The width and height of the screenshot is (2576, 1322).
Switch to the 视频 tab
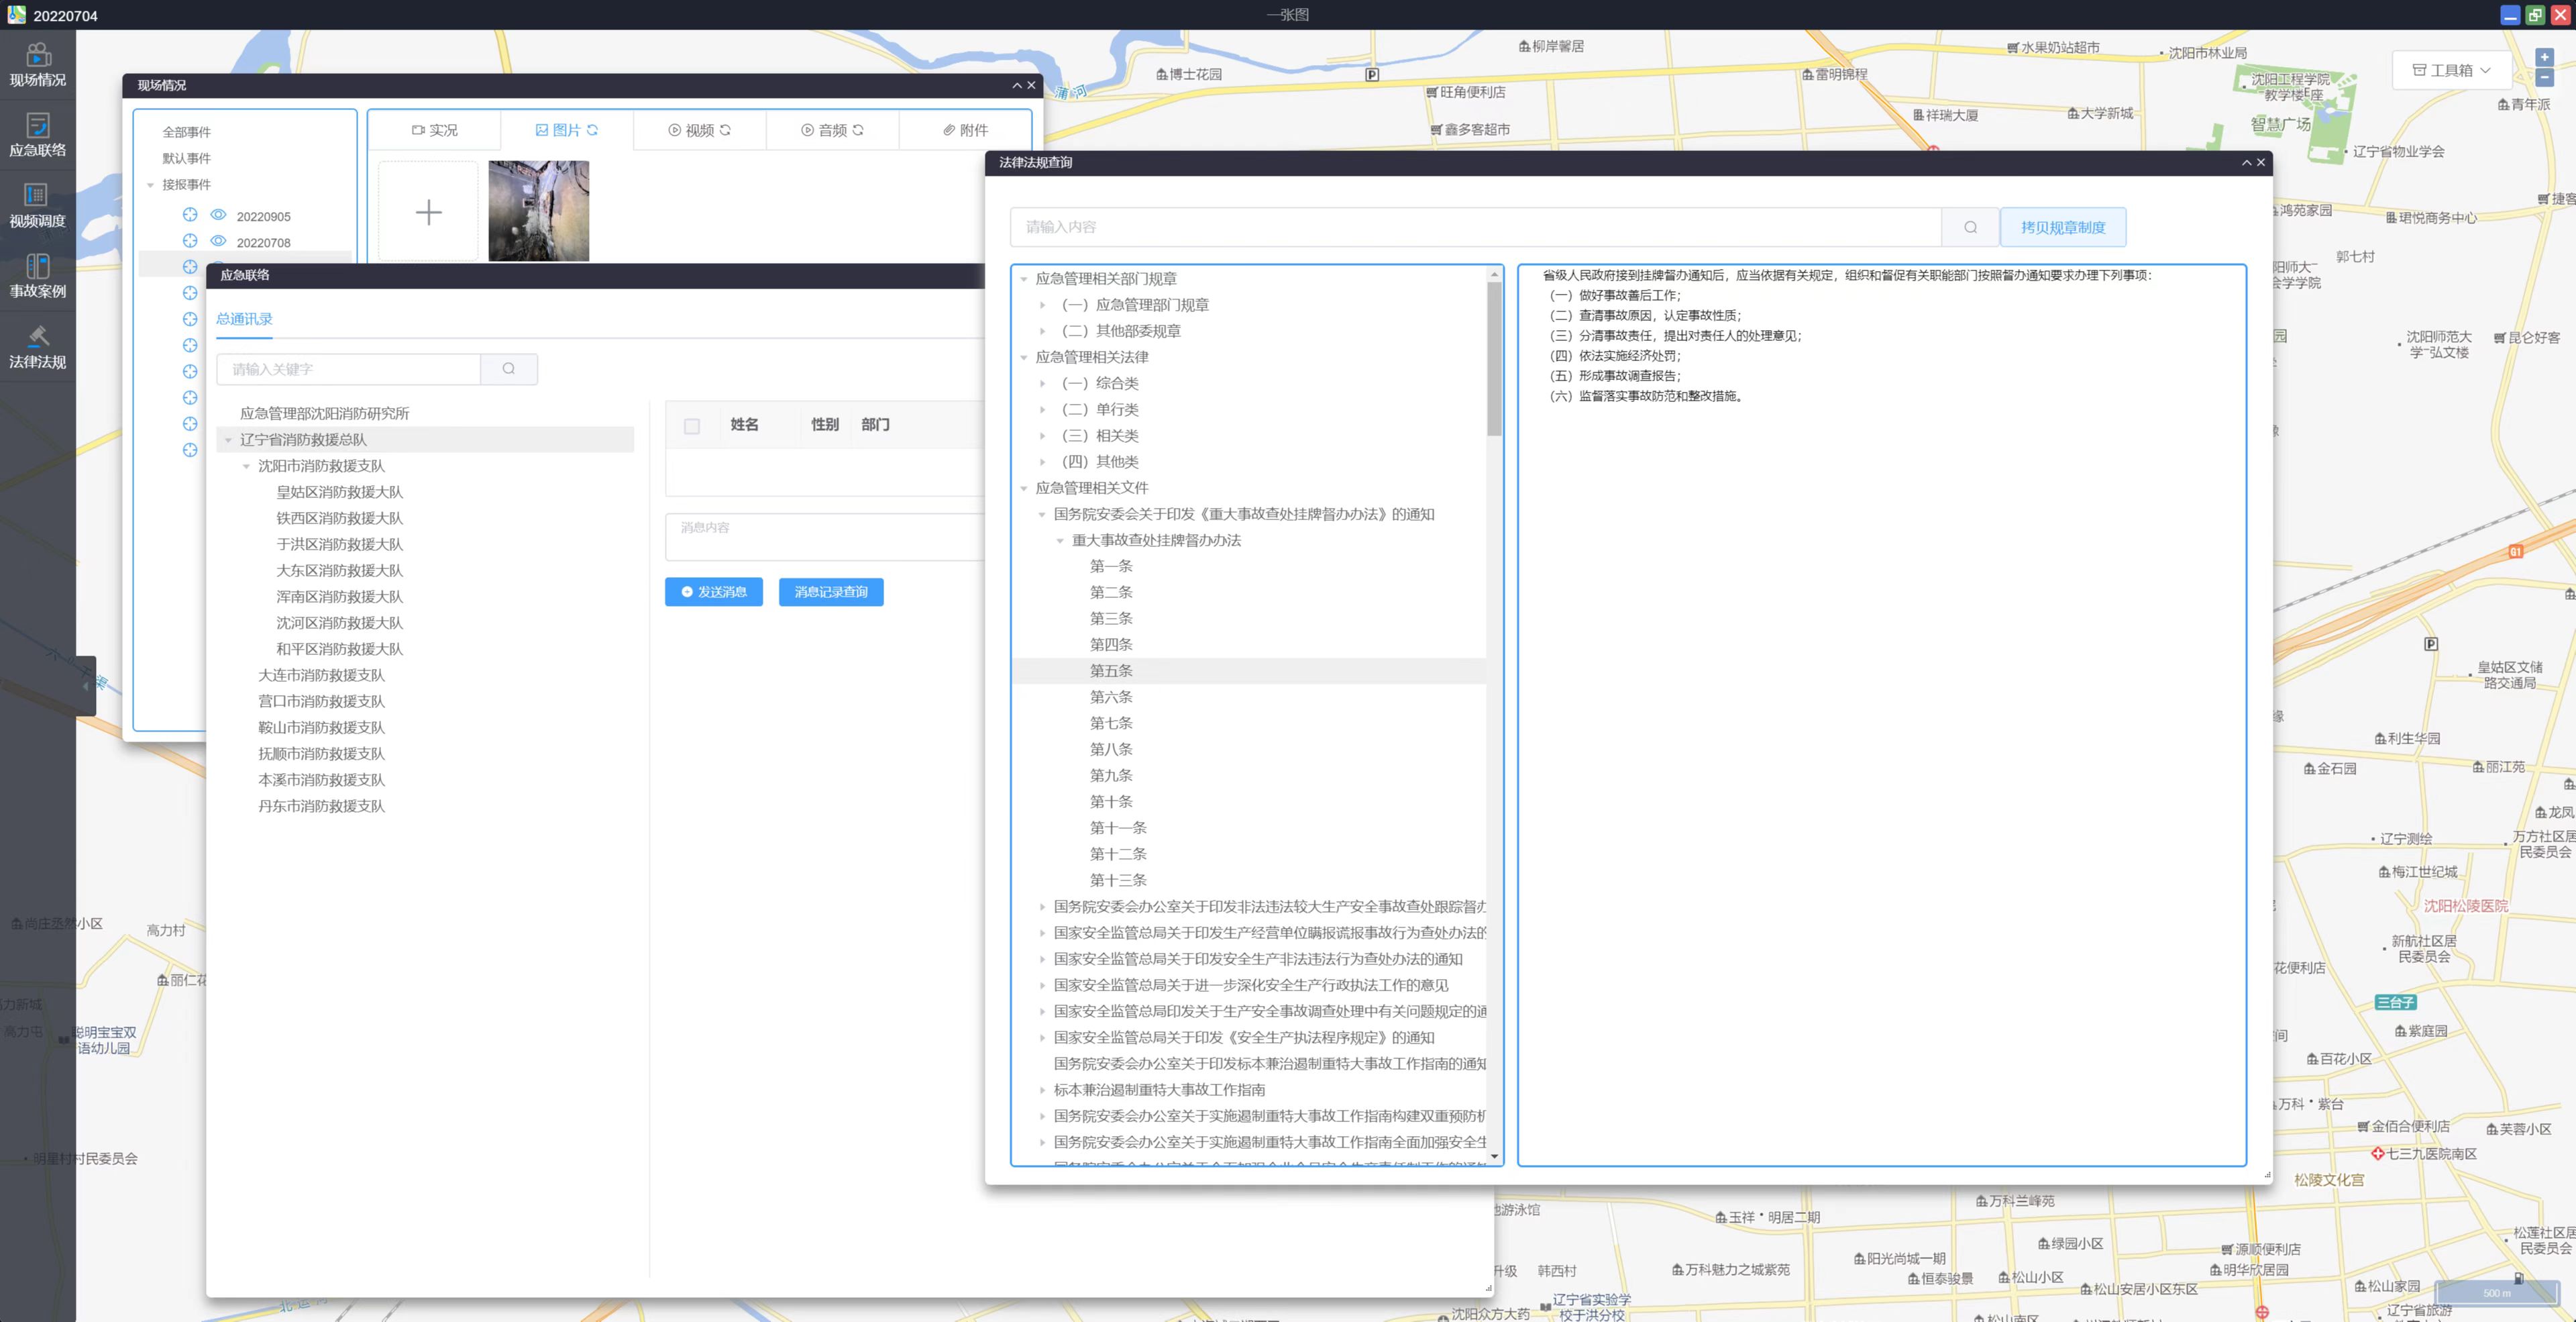(x=699, y=130)
